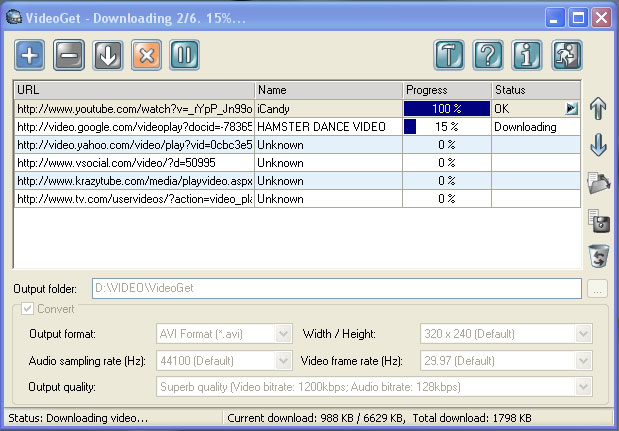
Task: Click the Add video (plus) toolbar button
Action: click(30, 54)
